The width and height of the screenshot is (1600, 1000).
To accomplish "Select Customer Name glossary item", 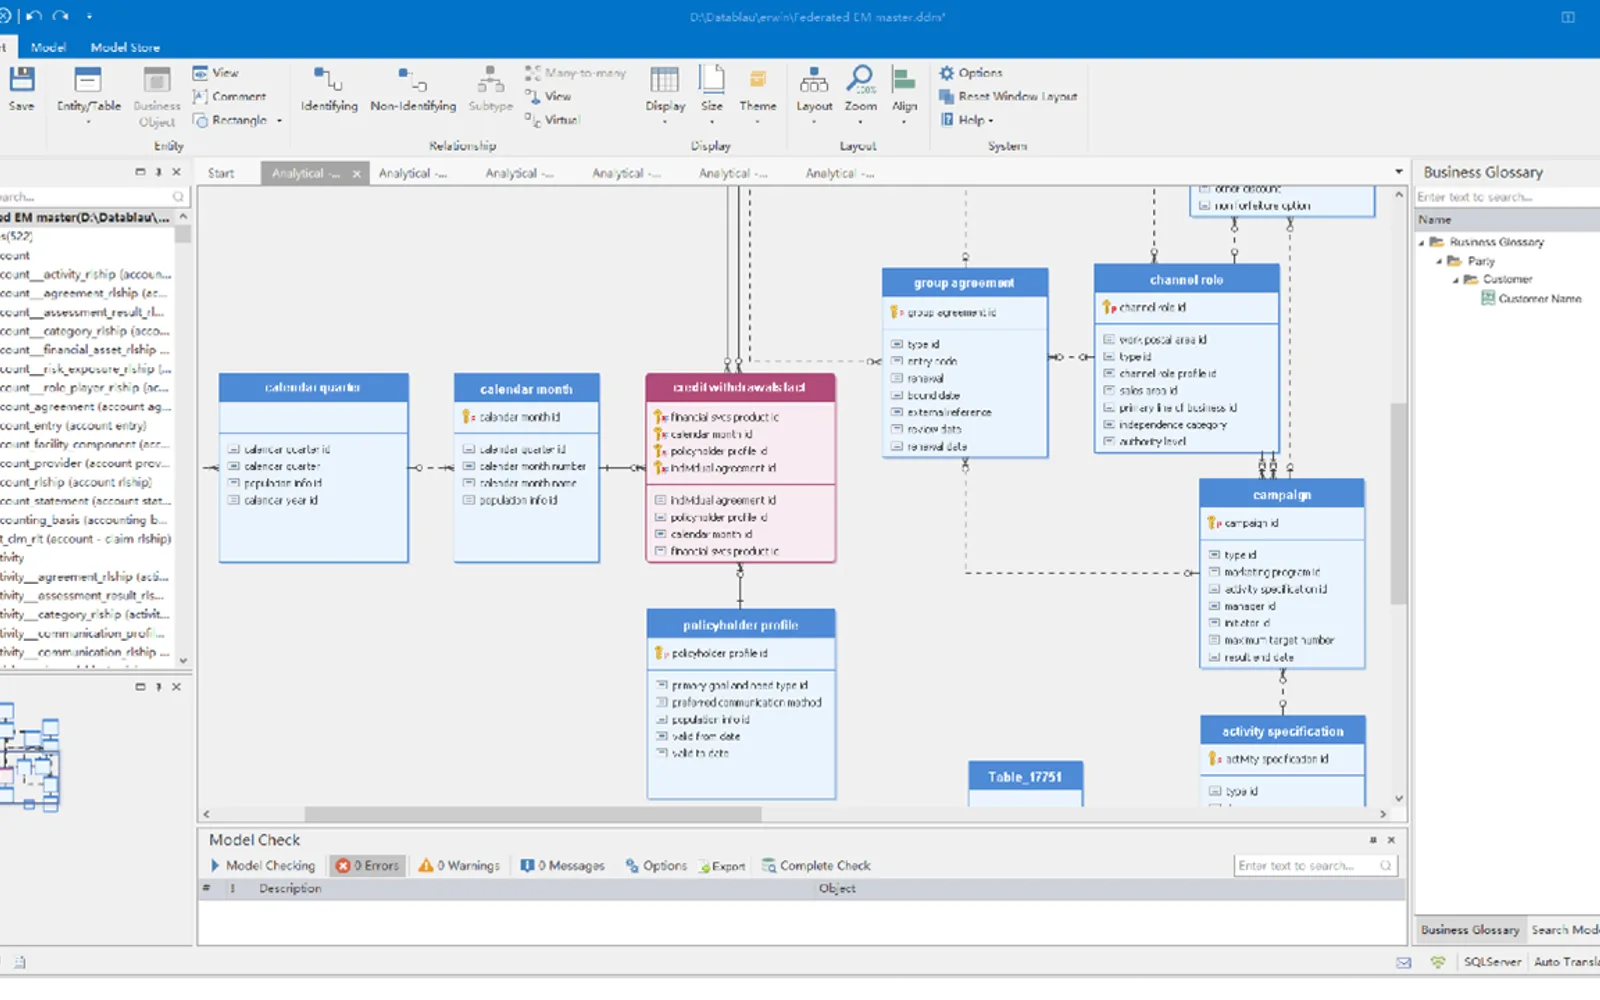I will (x=1531, y=299).
